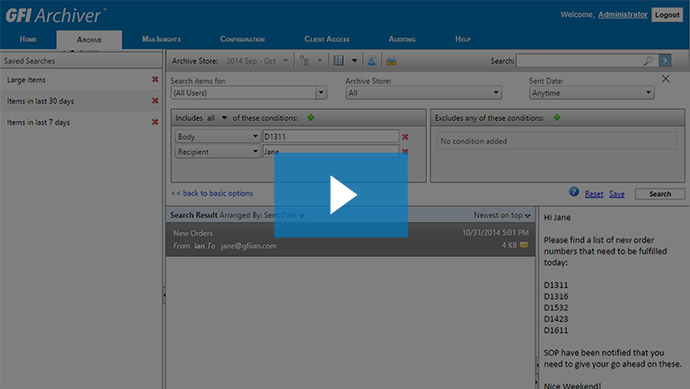690x389 pixels.
Task: Switch to the MailInsights tab
Action: [161, 39]
